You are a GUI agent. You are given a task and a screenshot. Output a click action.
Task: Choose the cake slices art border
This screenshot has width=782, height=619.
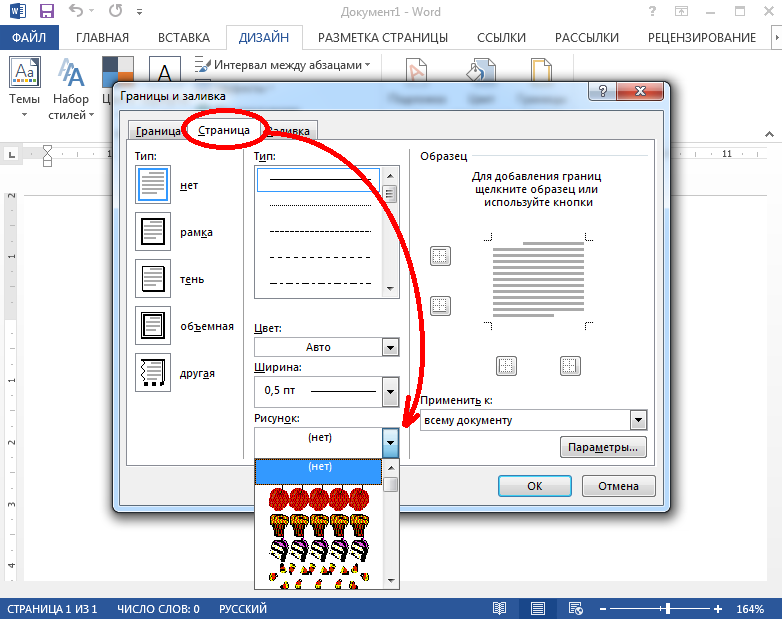pyautogui.click(x=319, y=551)
